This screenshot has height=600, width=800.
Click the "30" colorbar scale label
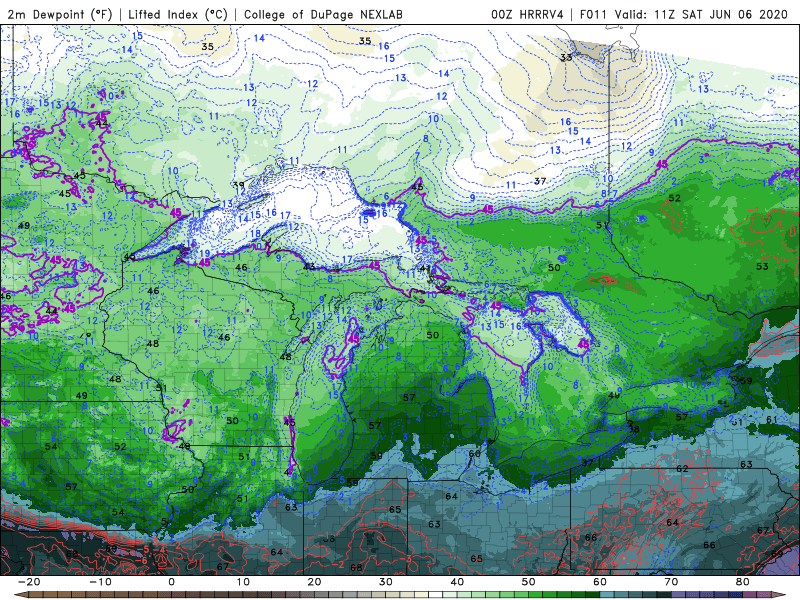[x=386, y=582]
